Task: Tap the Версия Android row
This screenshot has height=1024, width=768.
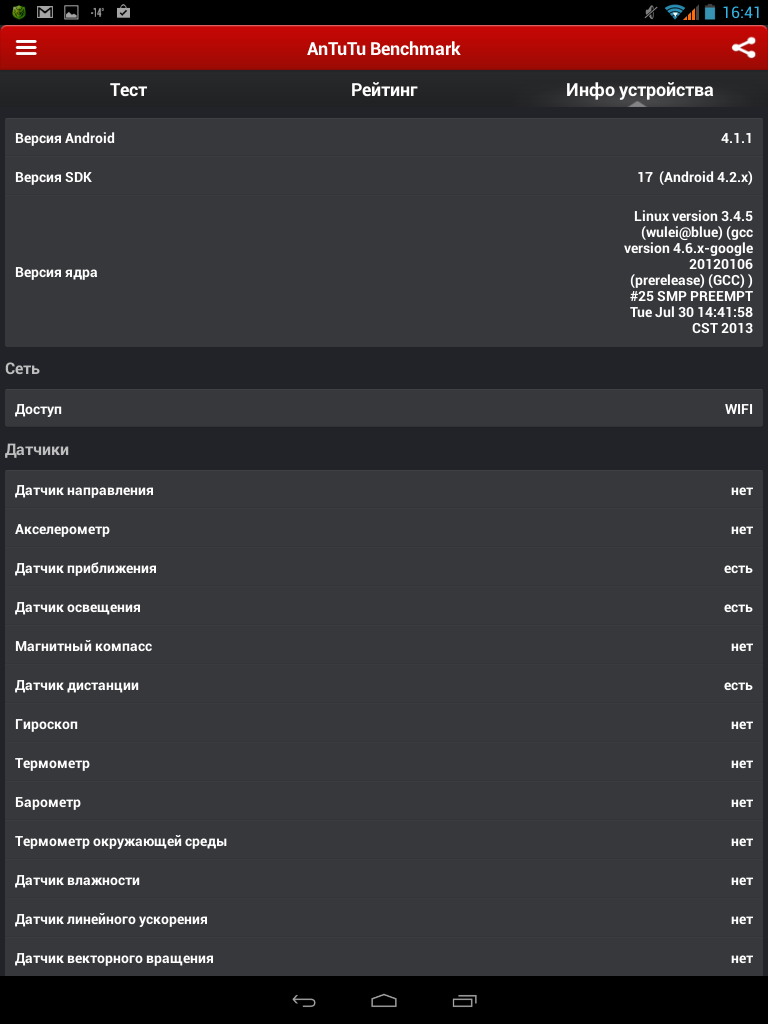Action: click(x=384, y=138)
